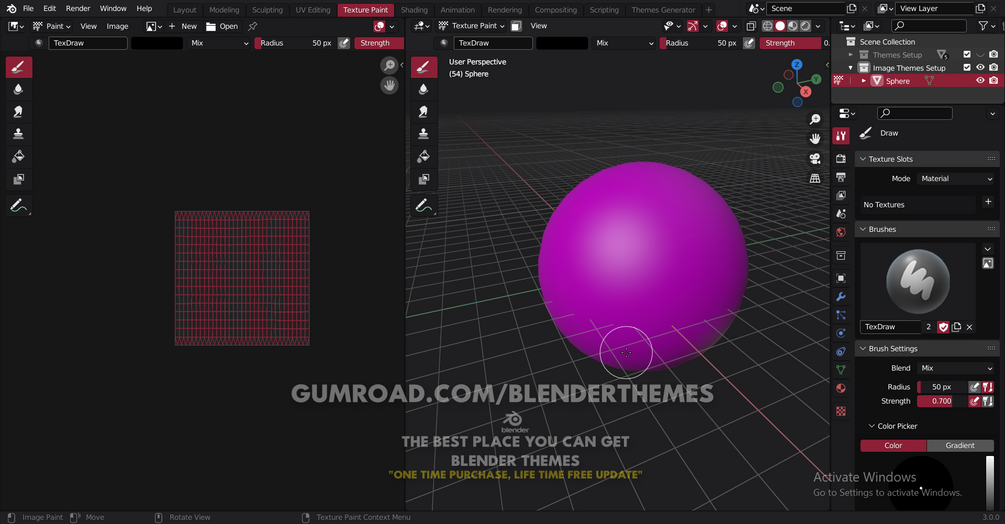Open Mode Material dropdown in Texture Slots
The height and width of the screenshot is (524, 1005).
pyautogui.click(x=956, y=179)
